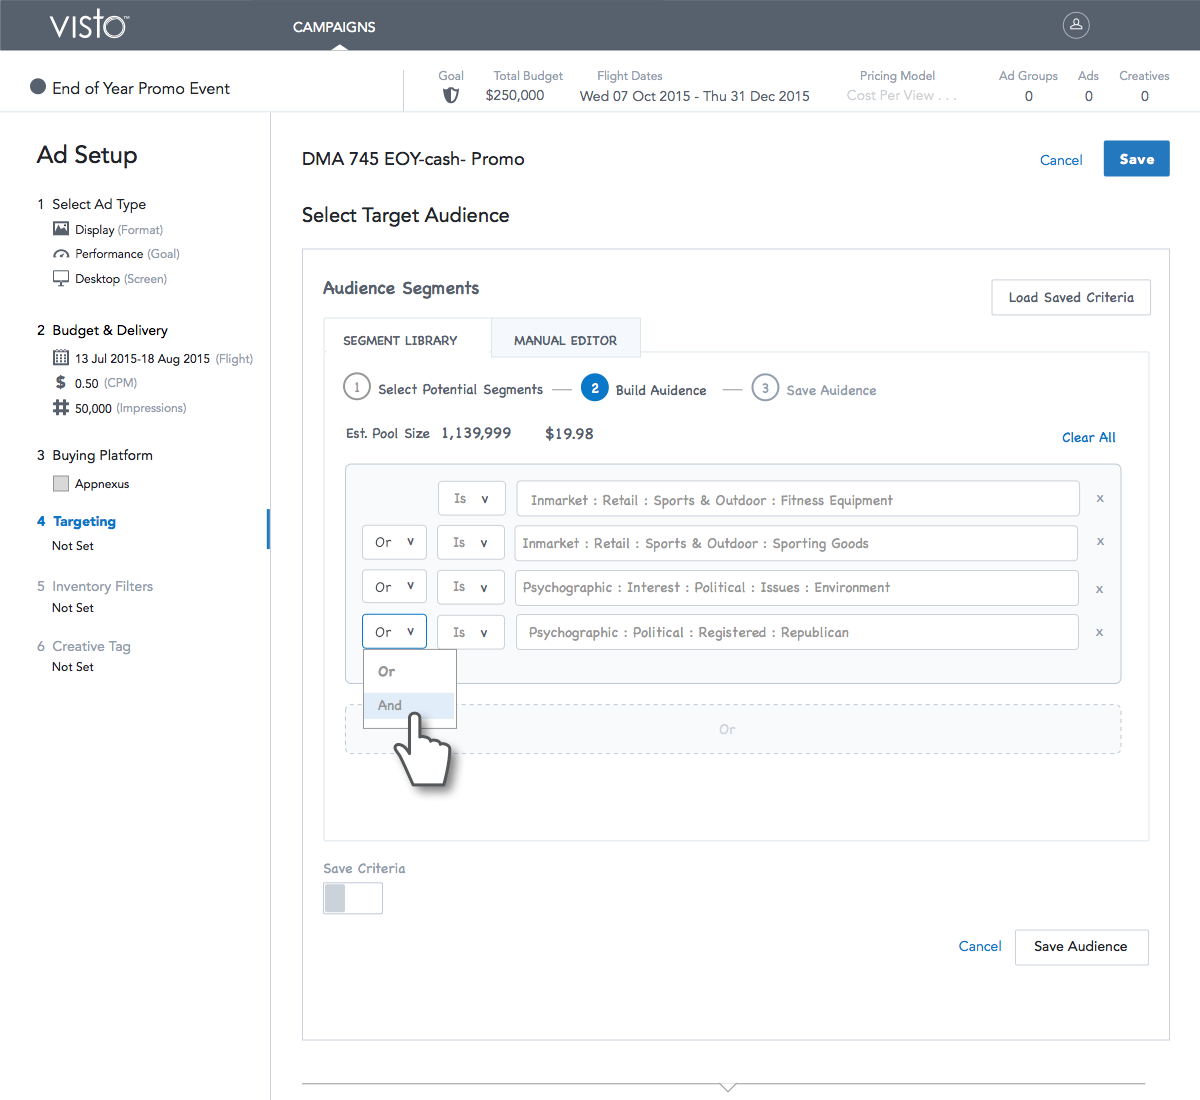Toggle the Save Criteria switch

[x=352, y=898]
